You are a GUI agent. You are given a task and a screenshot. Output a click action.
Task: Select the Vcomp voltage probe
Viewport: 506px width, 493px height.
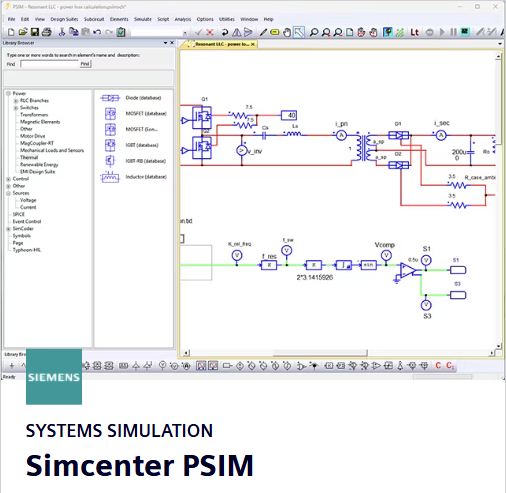coord(386,256)
